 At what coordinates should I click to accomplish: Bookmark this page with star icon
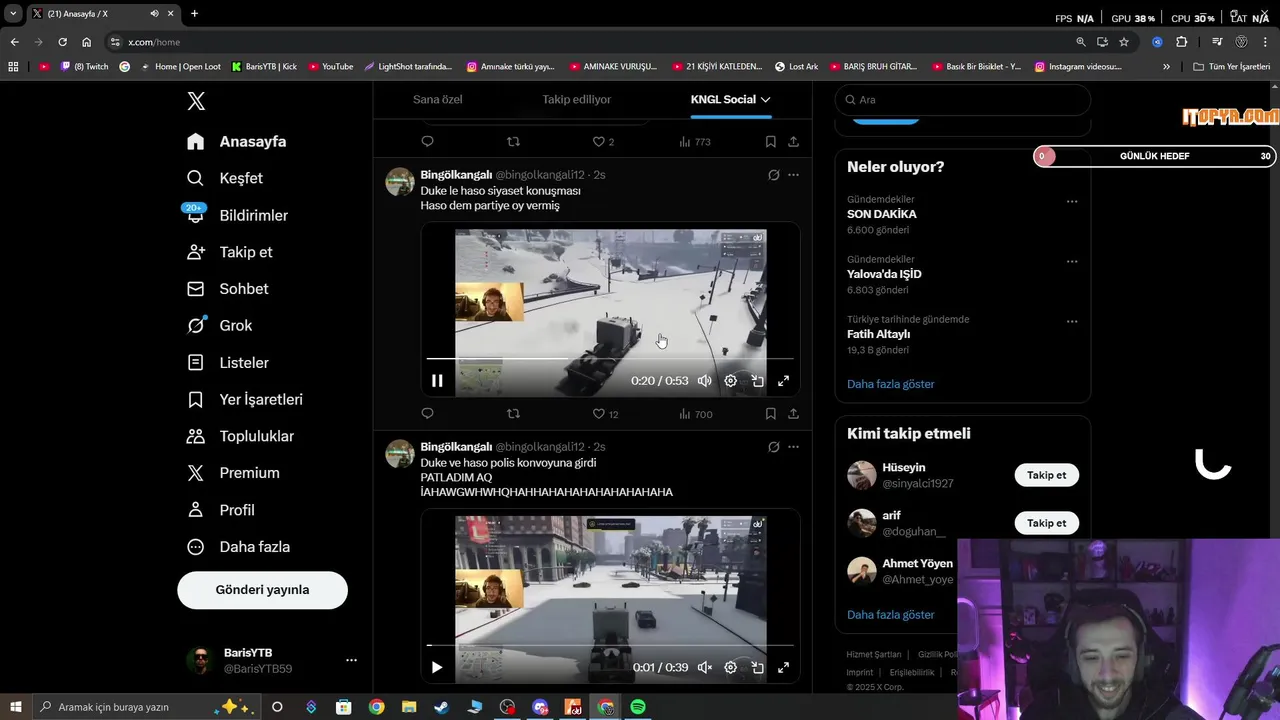[x=1124, y=42]
